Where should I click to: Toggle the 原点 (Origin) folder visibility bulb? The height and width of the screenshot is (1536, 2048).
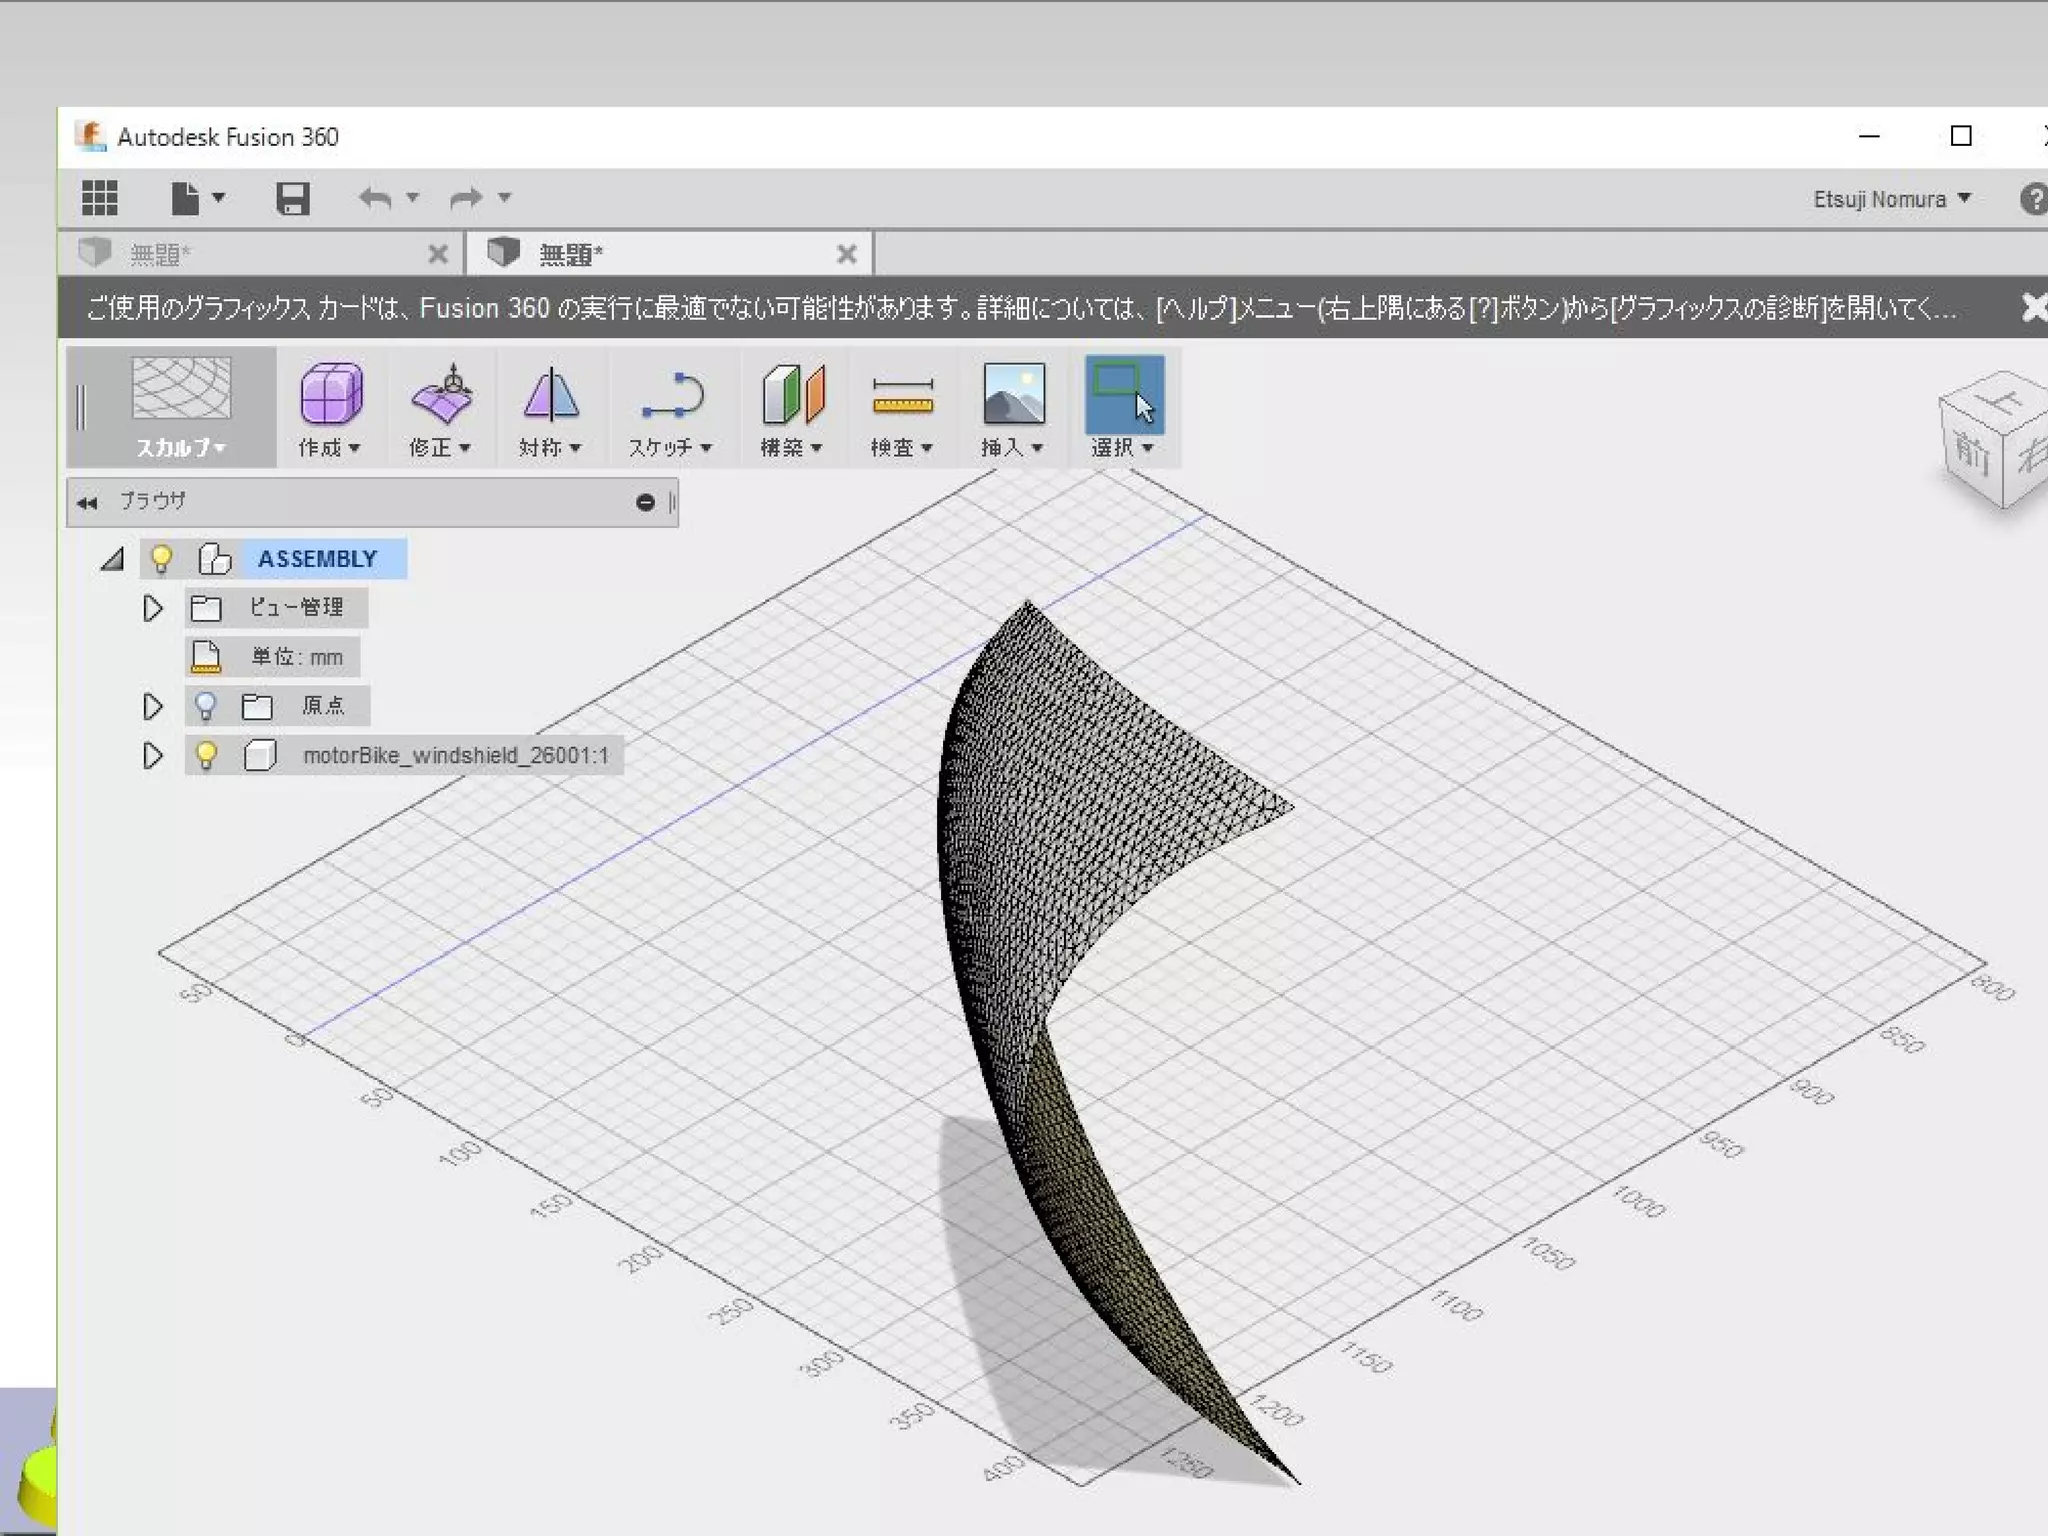(x=206, y=706)
